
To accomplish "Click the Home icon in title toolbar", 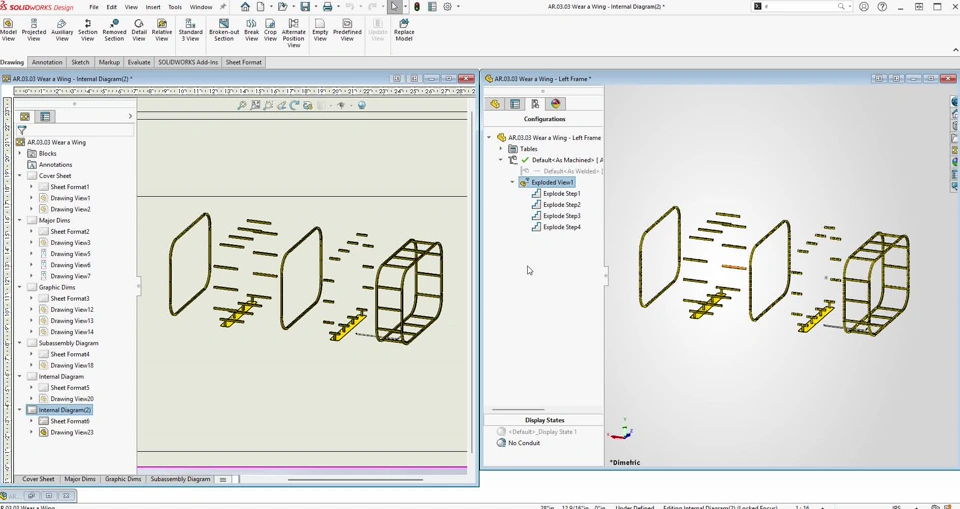I will tap(245, 7).
